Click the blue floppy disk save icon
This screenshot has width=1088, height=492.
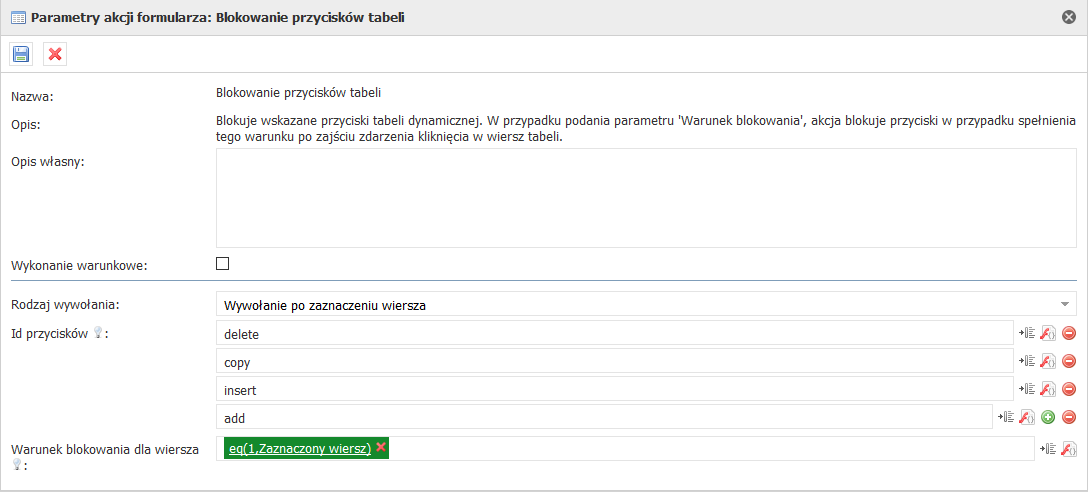point(21,54)
